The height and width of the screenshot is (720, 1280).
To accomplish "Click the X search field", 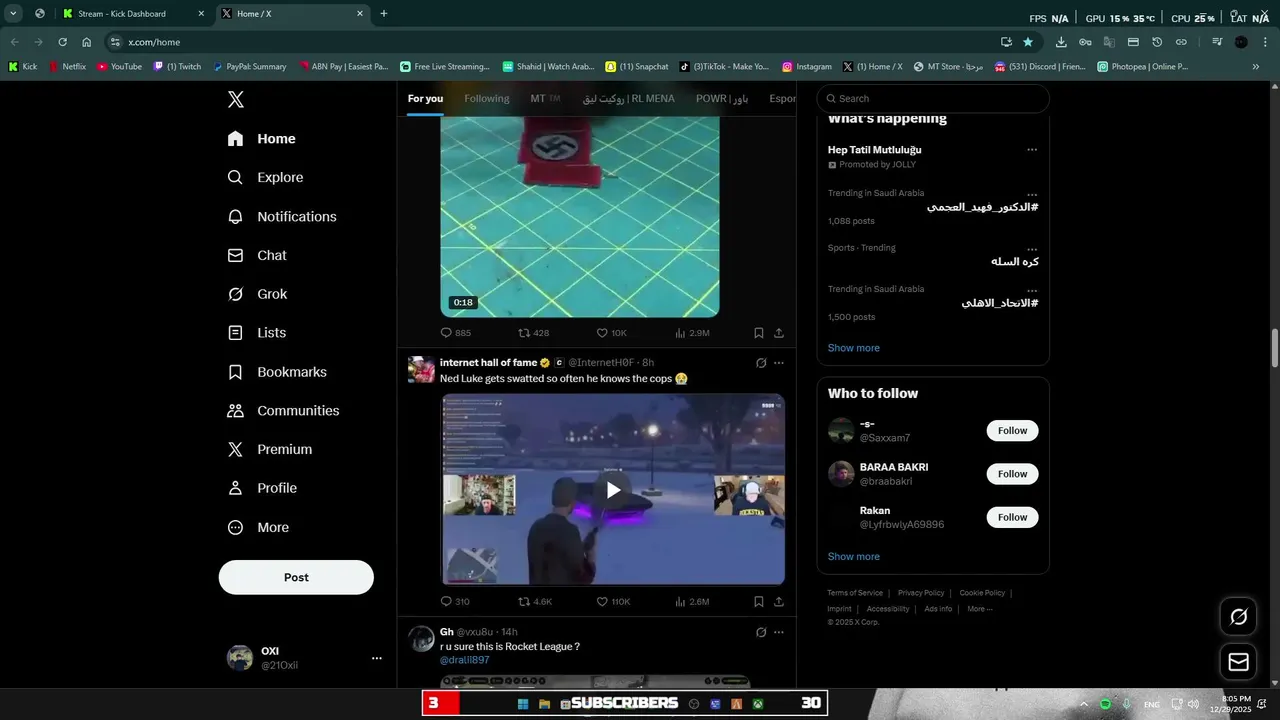I will tap(933, 98).
